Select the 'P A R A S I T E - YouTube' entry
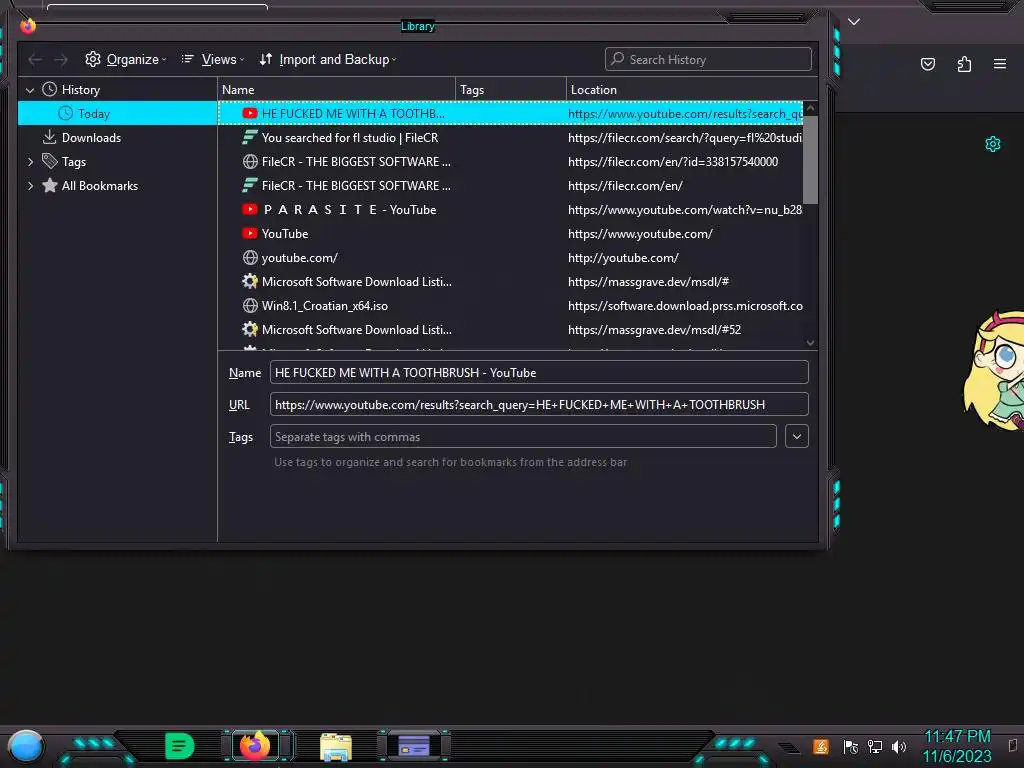The height and width of the screenshot is (768, 1024). coord(511,210)
